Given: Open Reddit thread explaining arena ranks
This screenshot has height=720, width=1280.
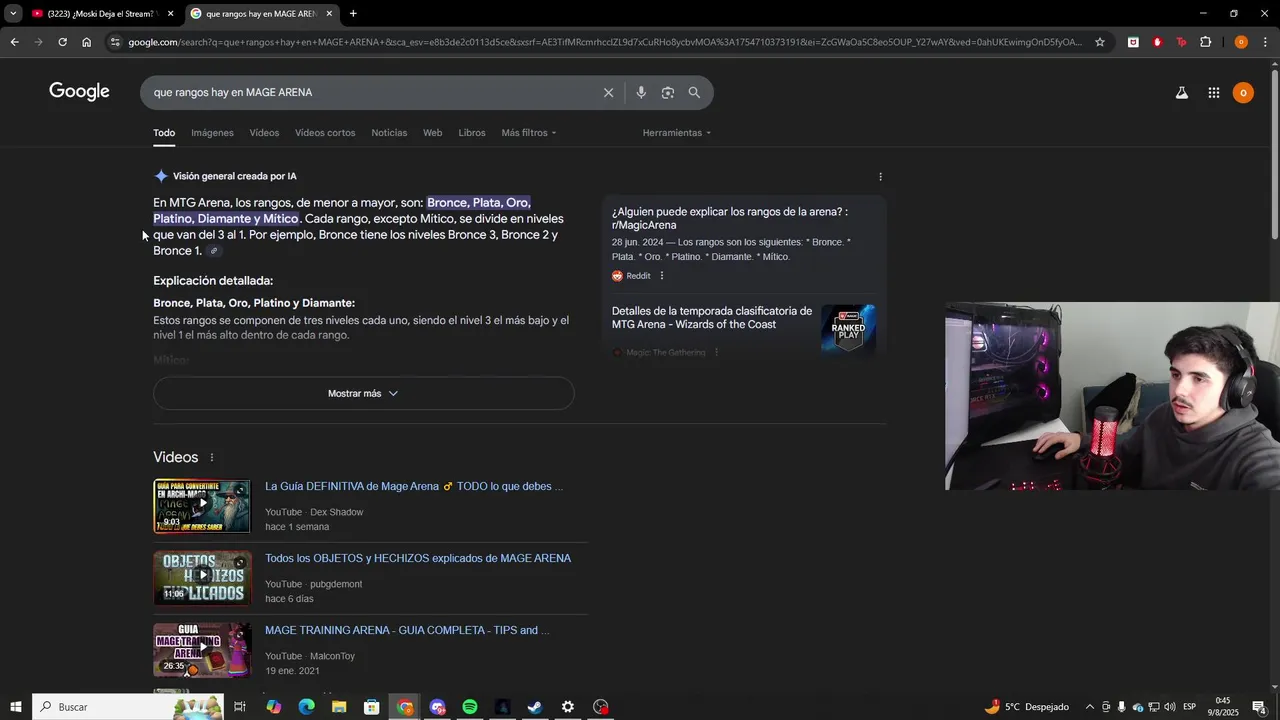Looking at the screenshot, I should 729,218.
